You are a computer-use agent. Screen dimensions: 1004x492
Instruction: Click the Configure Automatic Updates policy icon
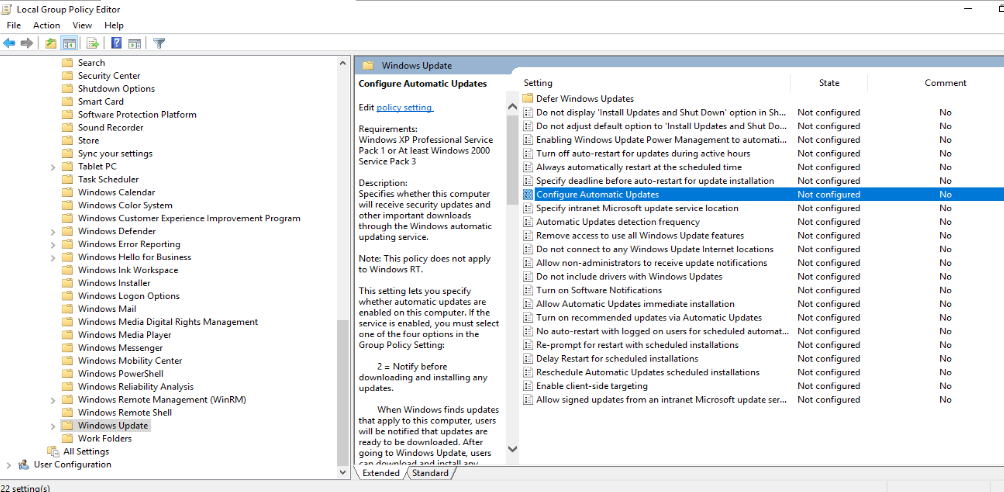point(528,195)
